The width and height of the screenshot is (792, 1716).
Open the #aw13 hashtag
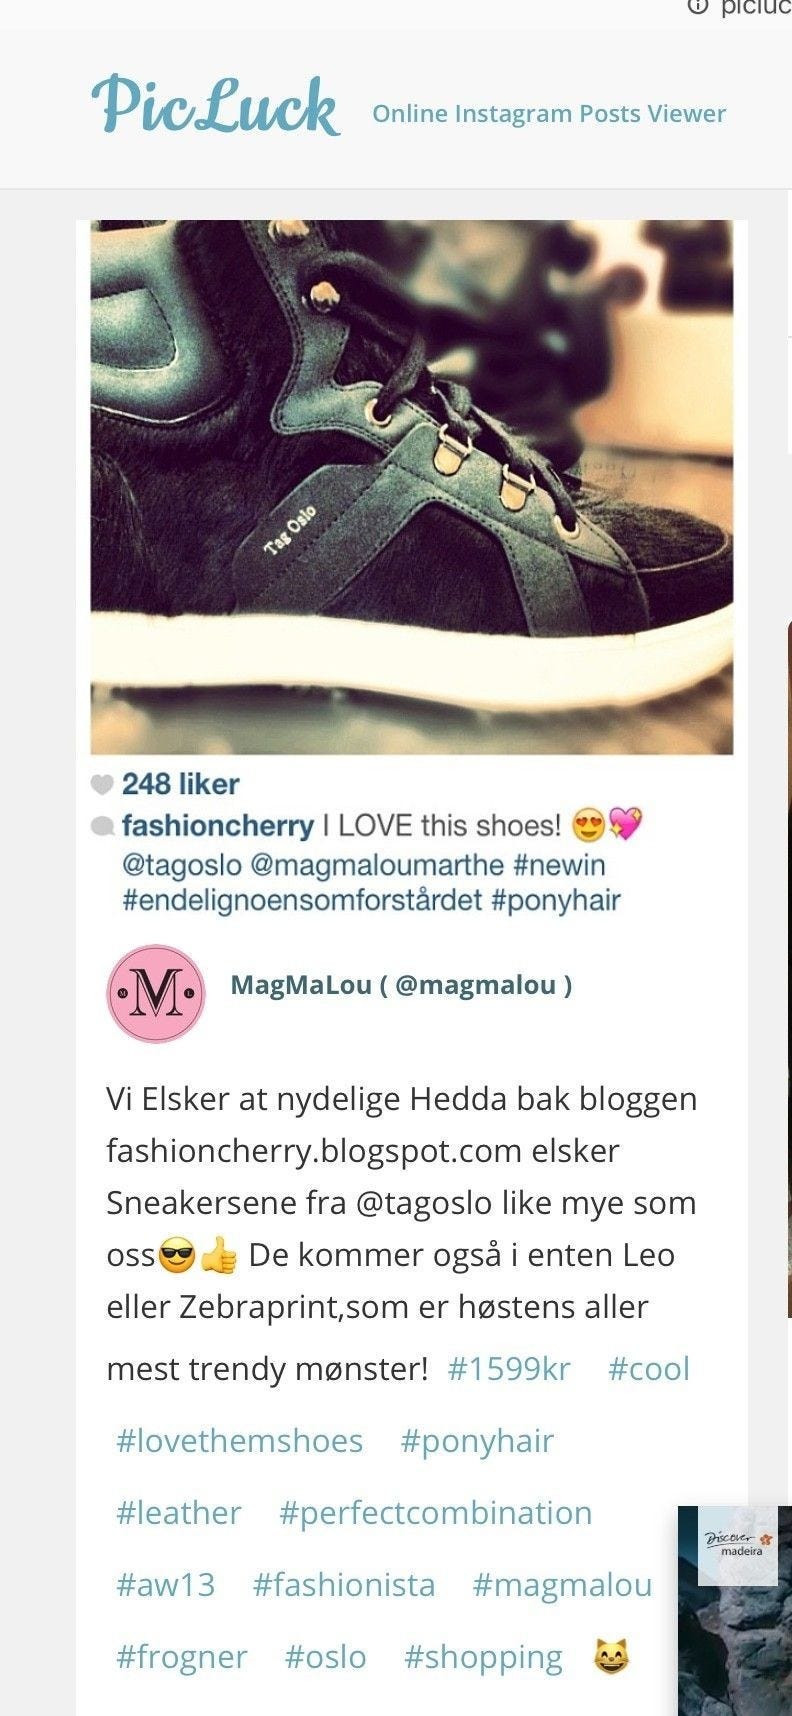tap(165, 1584)
